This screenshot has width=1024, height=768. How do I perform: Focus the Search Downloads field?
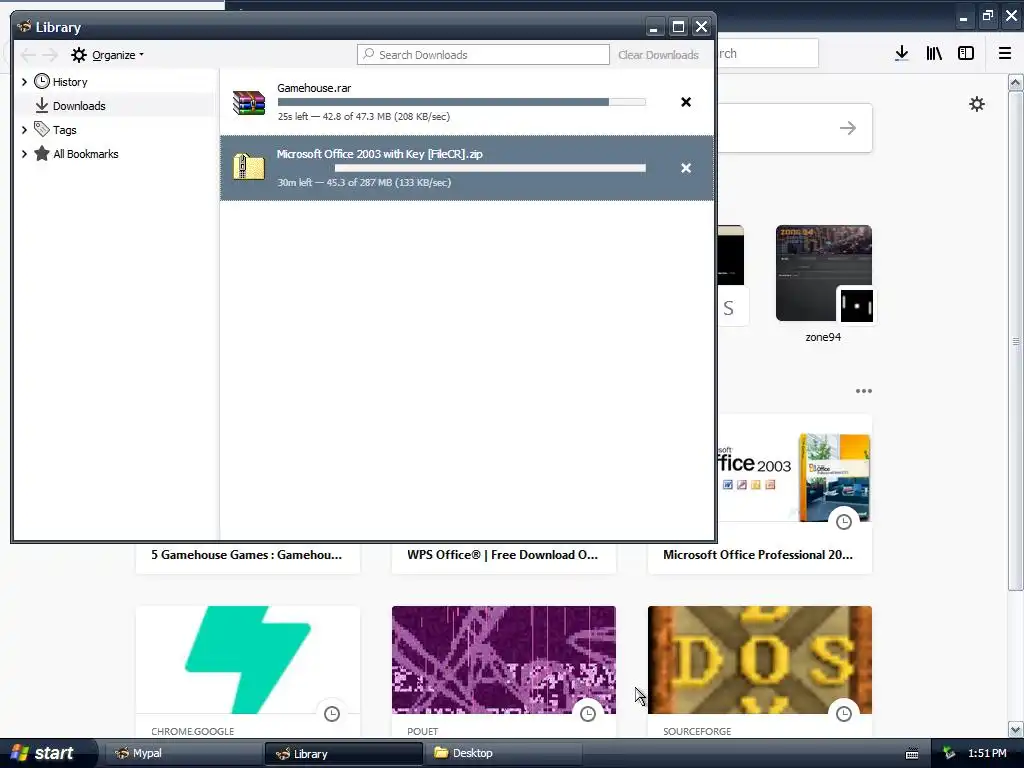point(483,55)
